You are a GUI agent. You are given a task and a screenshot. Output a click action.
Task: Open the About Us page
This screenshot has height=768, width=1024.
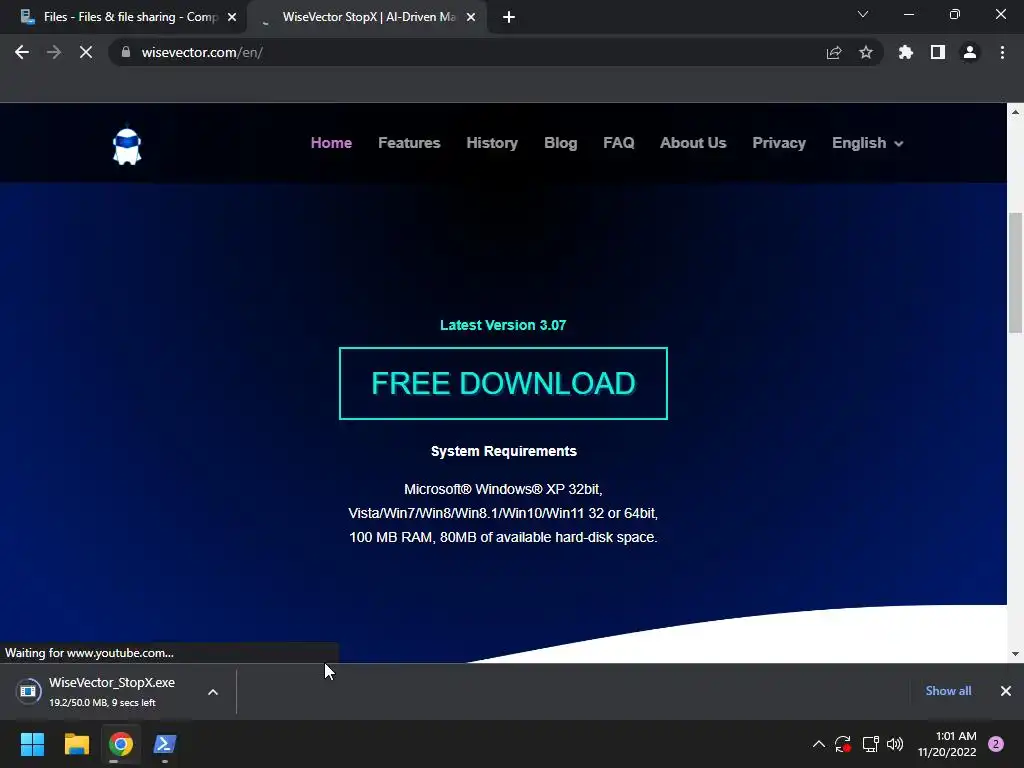pyautogui.click(x=693, y=143)
